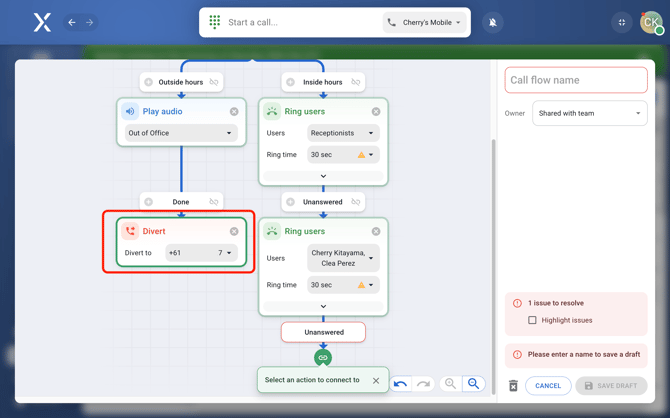Click the Call flow name field

point(576,80)
